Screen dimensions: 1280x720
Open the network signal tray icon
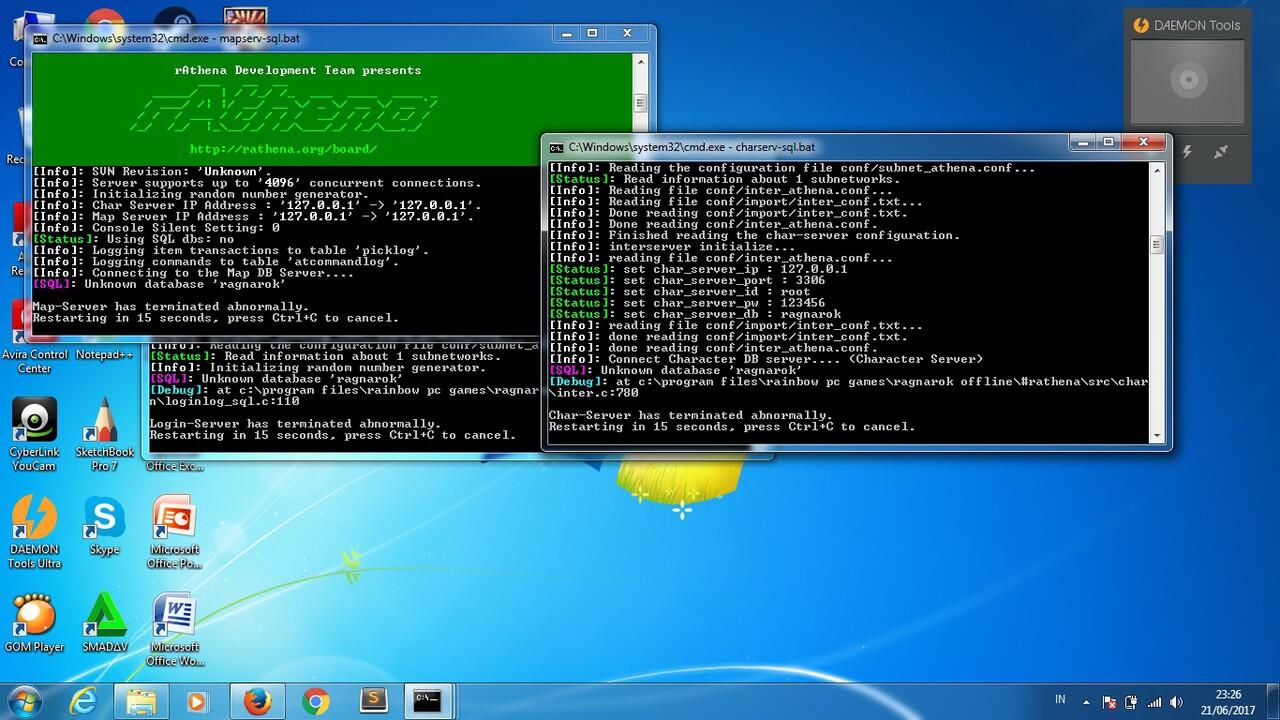click(1154, 702)
